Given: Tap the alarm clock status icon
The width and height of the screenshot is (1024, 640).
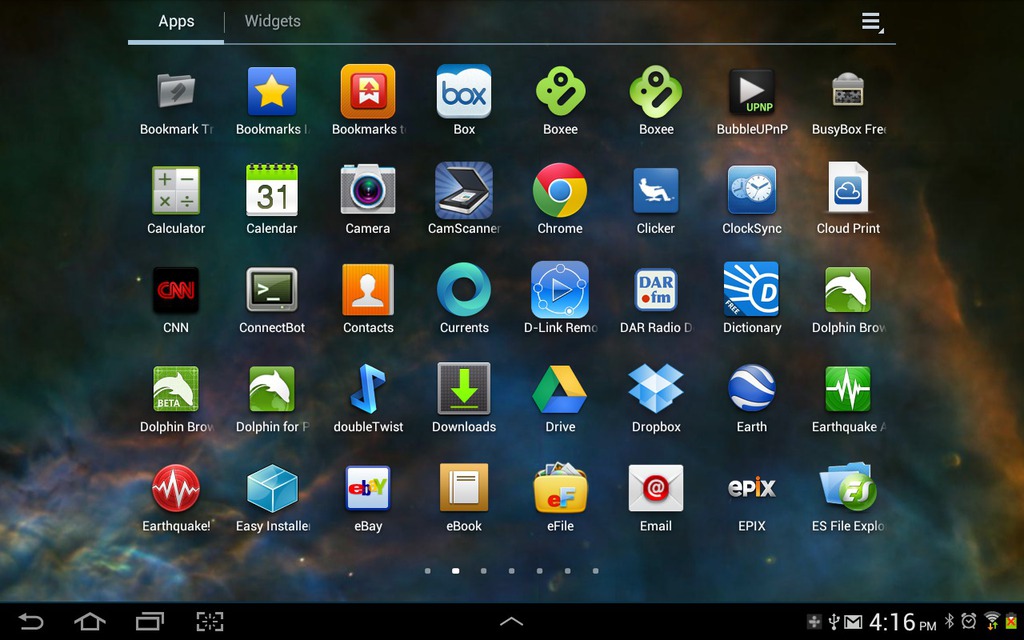Looking at the screenshot, I should (969, 621).
